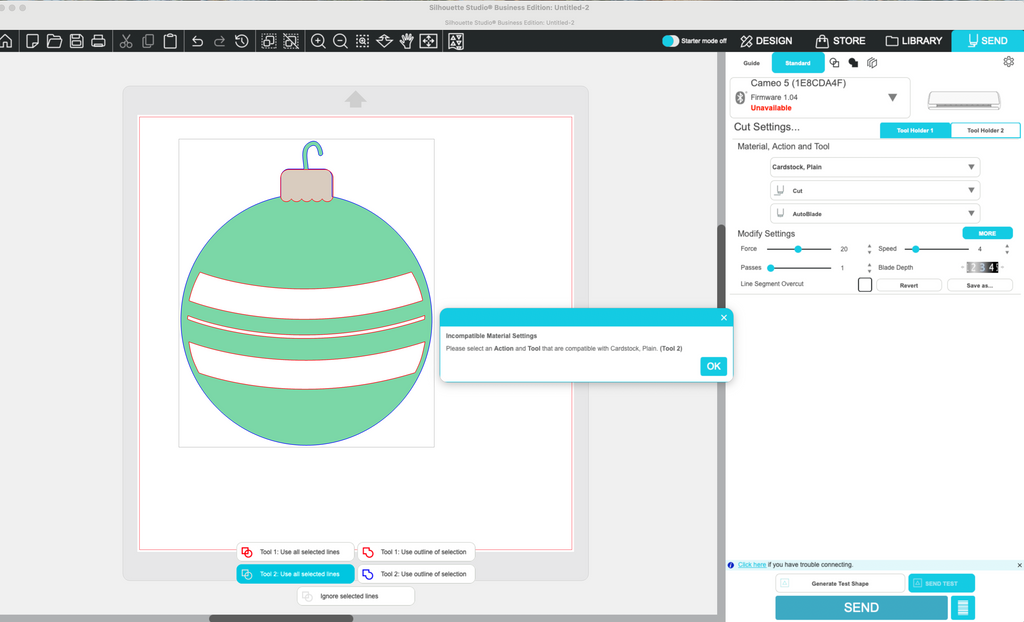This screenshot has width=1024, height=622.
Task: Open the SEND tab
Action: click(987, 41)
